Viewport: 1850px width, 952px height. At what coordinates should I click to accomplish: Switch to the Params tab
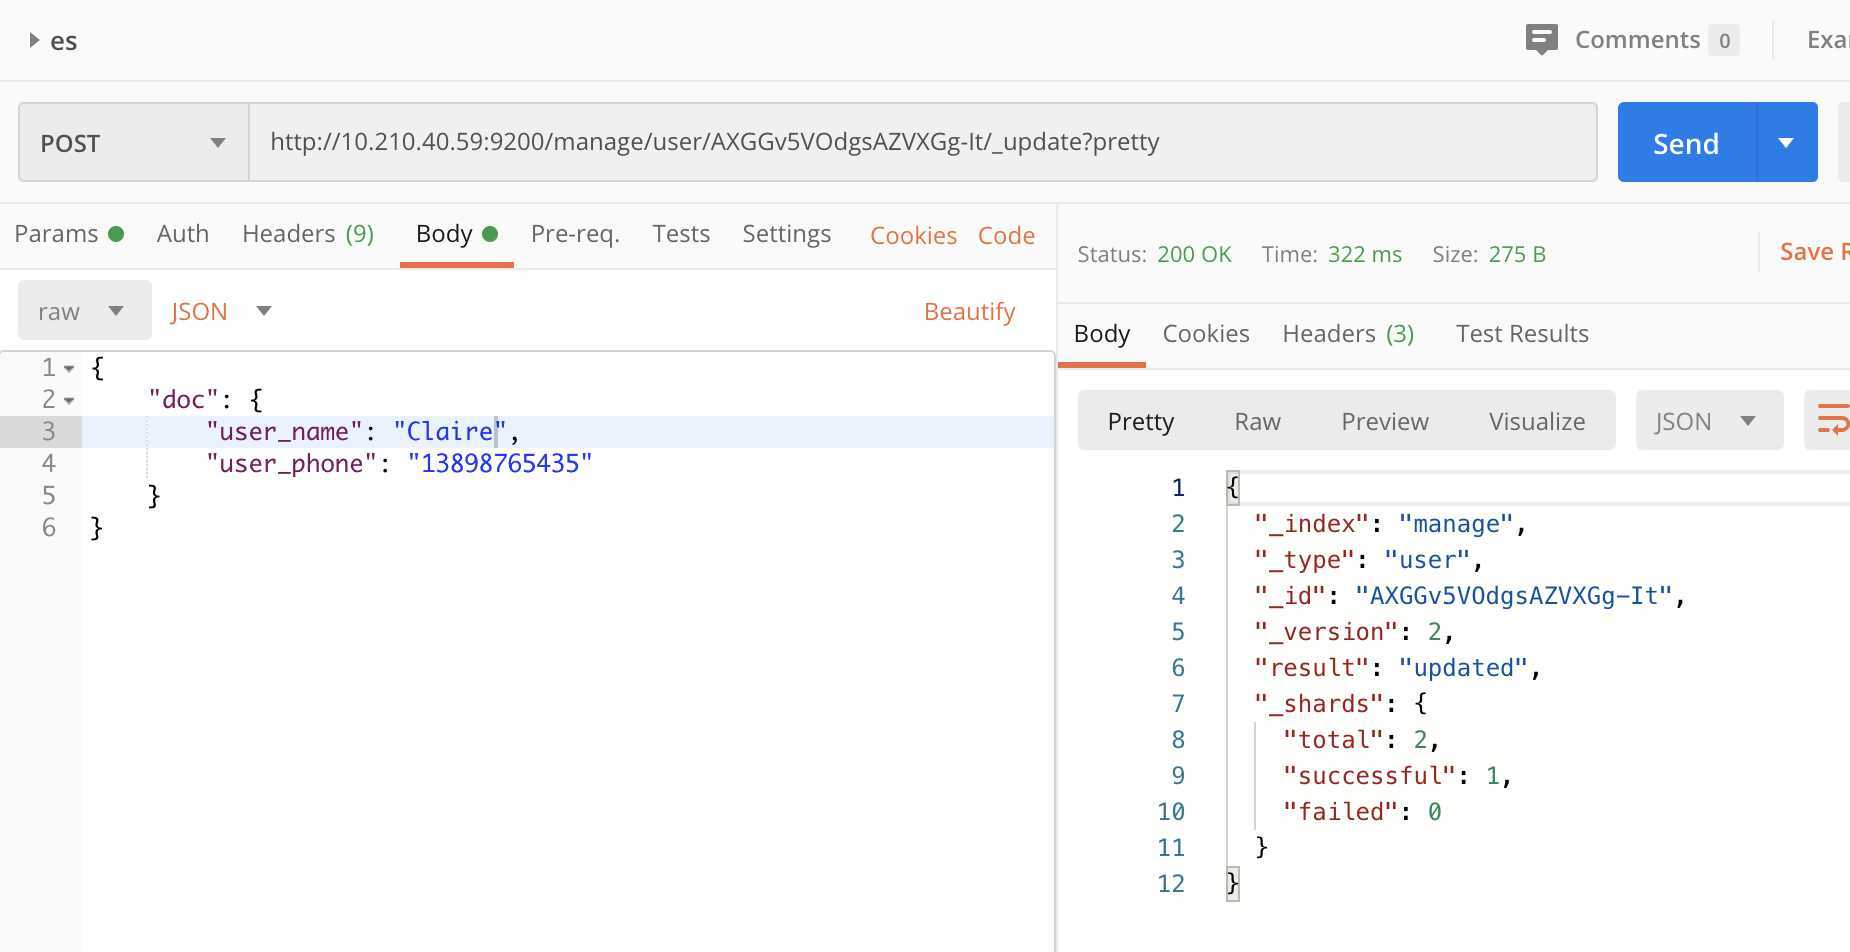(68, 234)
